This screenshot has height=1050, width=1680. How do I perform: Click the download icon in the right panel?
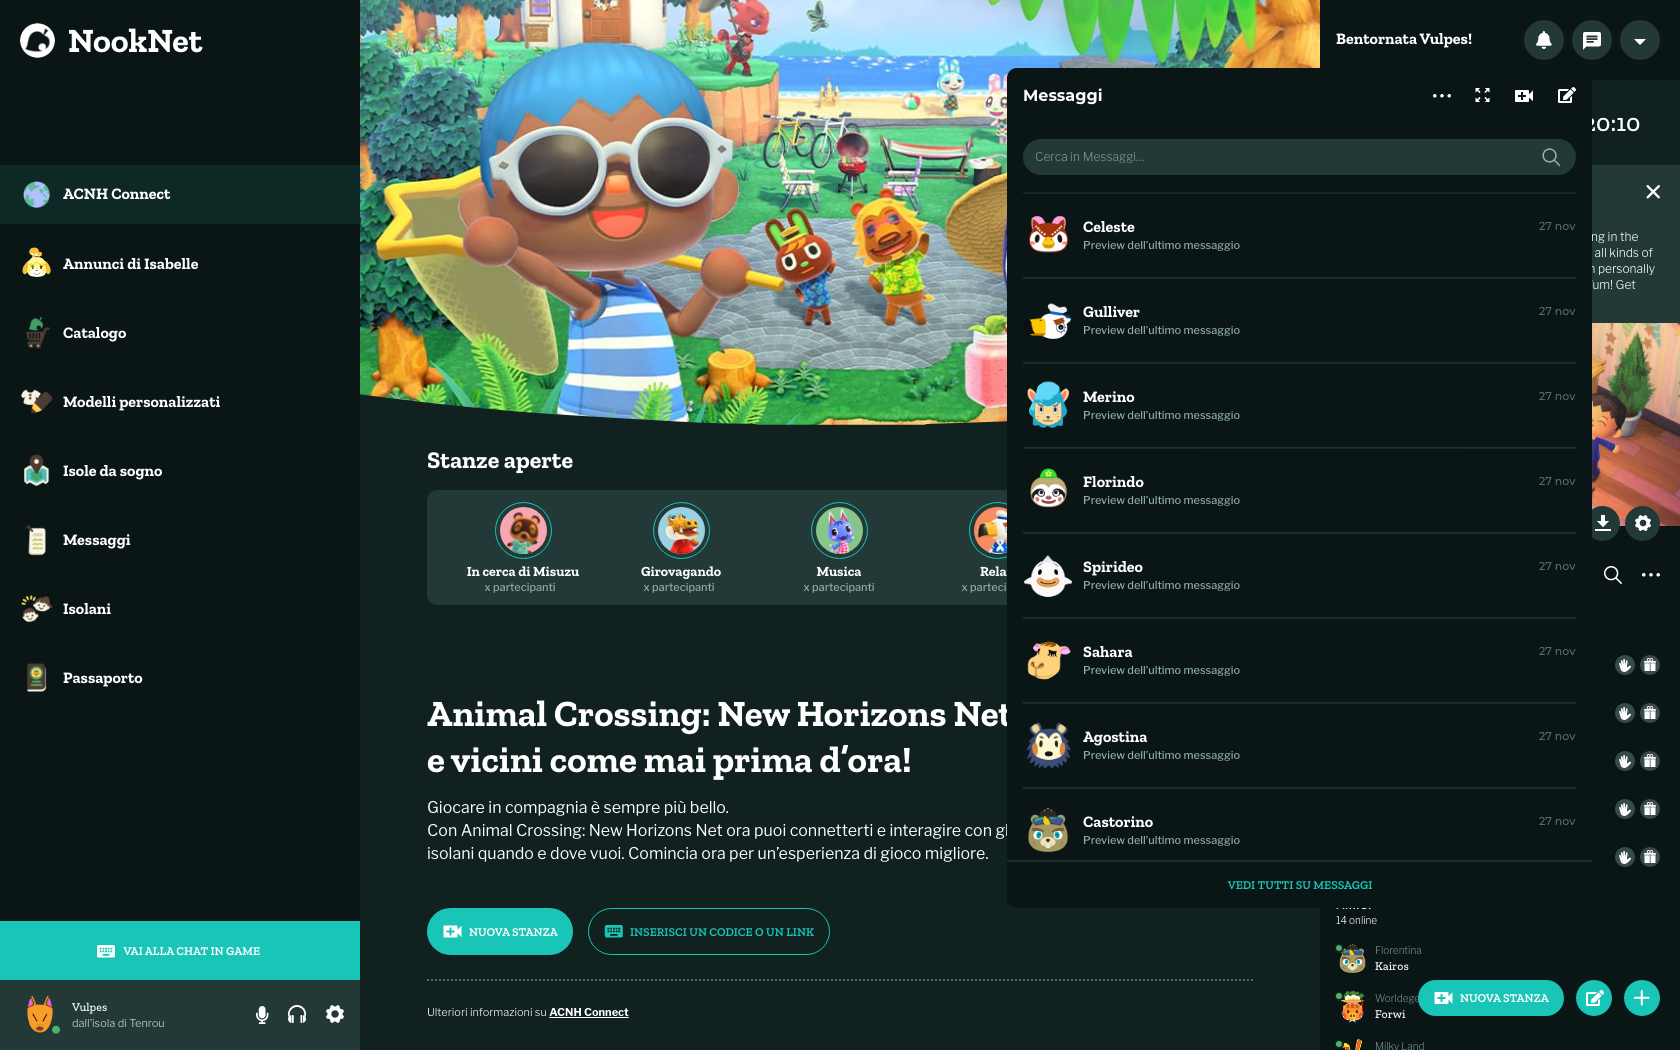point(1602,523)
